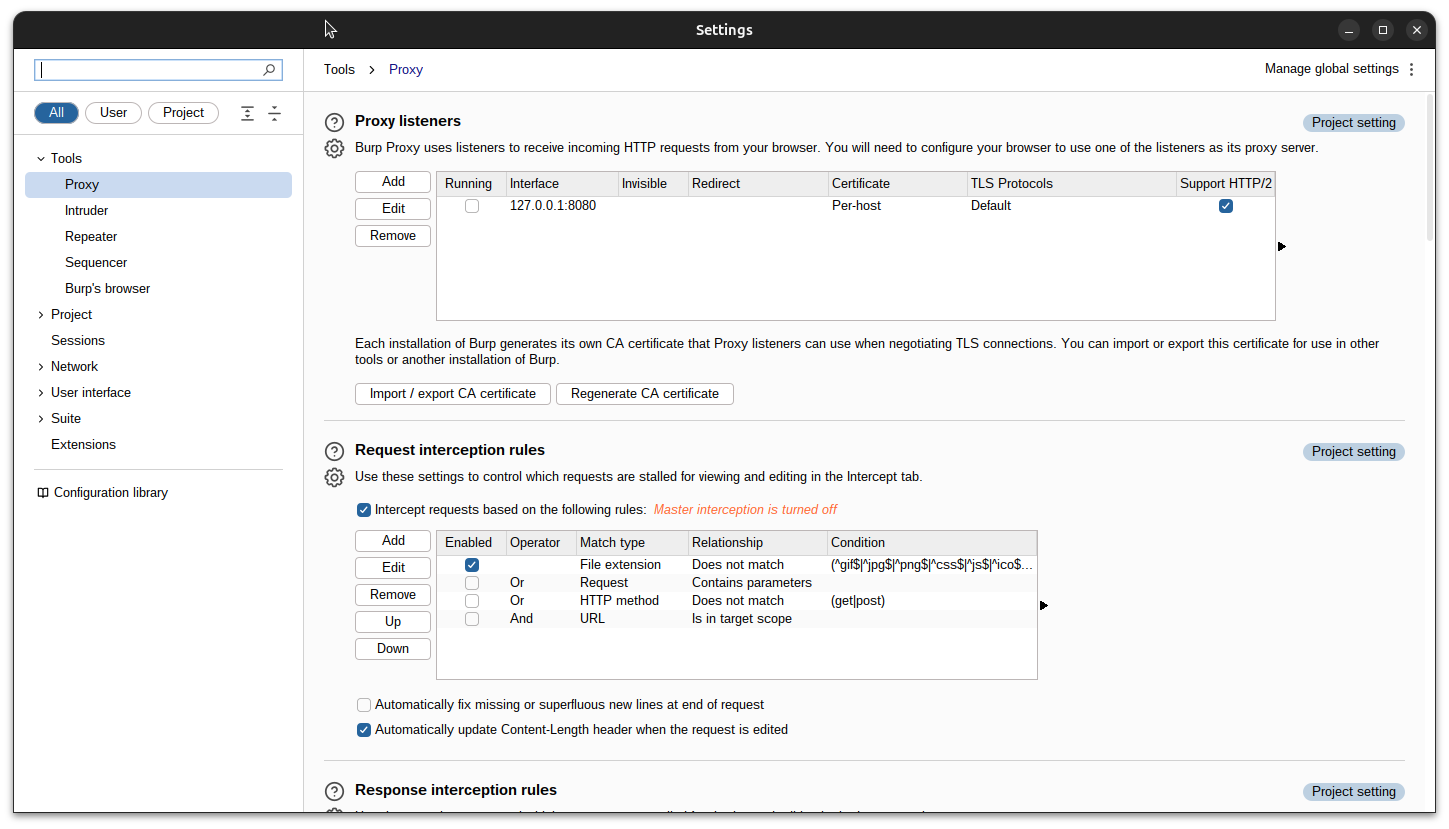Screen dimensions: 1449x829
Task: Click the Project setting badge beside Proxy listeners
Action: click(x=1354, y=123)
